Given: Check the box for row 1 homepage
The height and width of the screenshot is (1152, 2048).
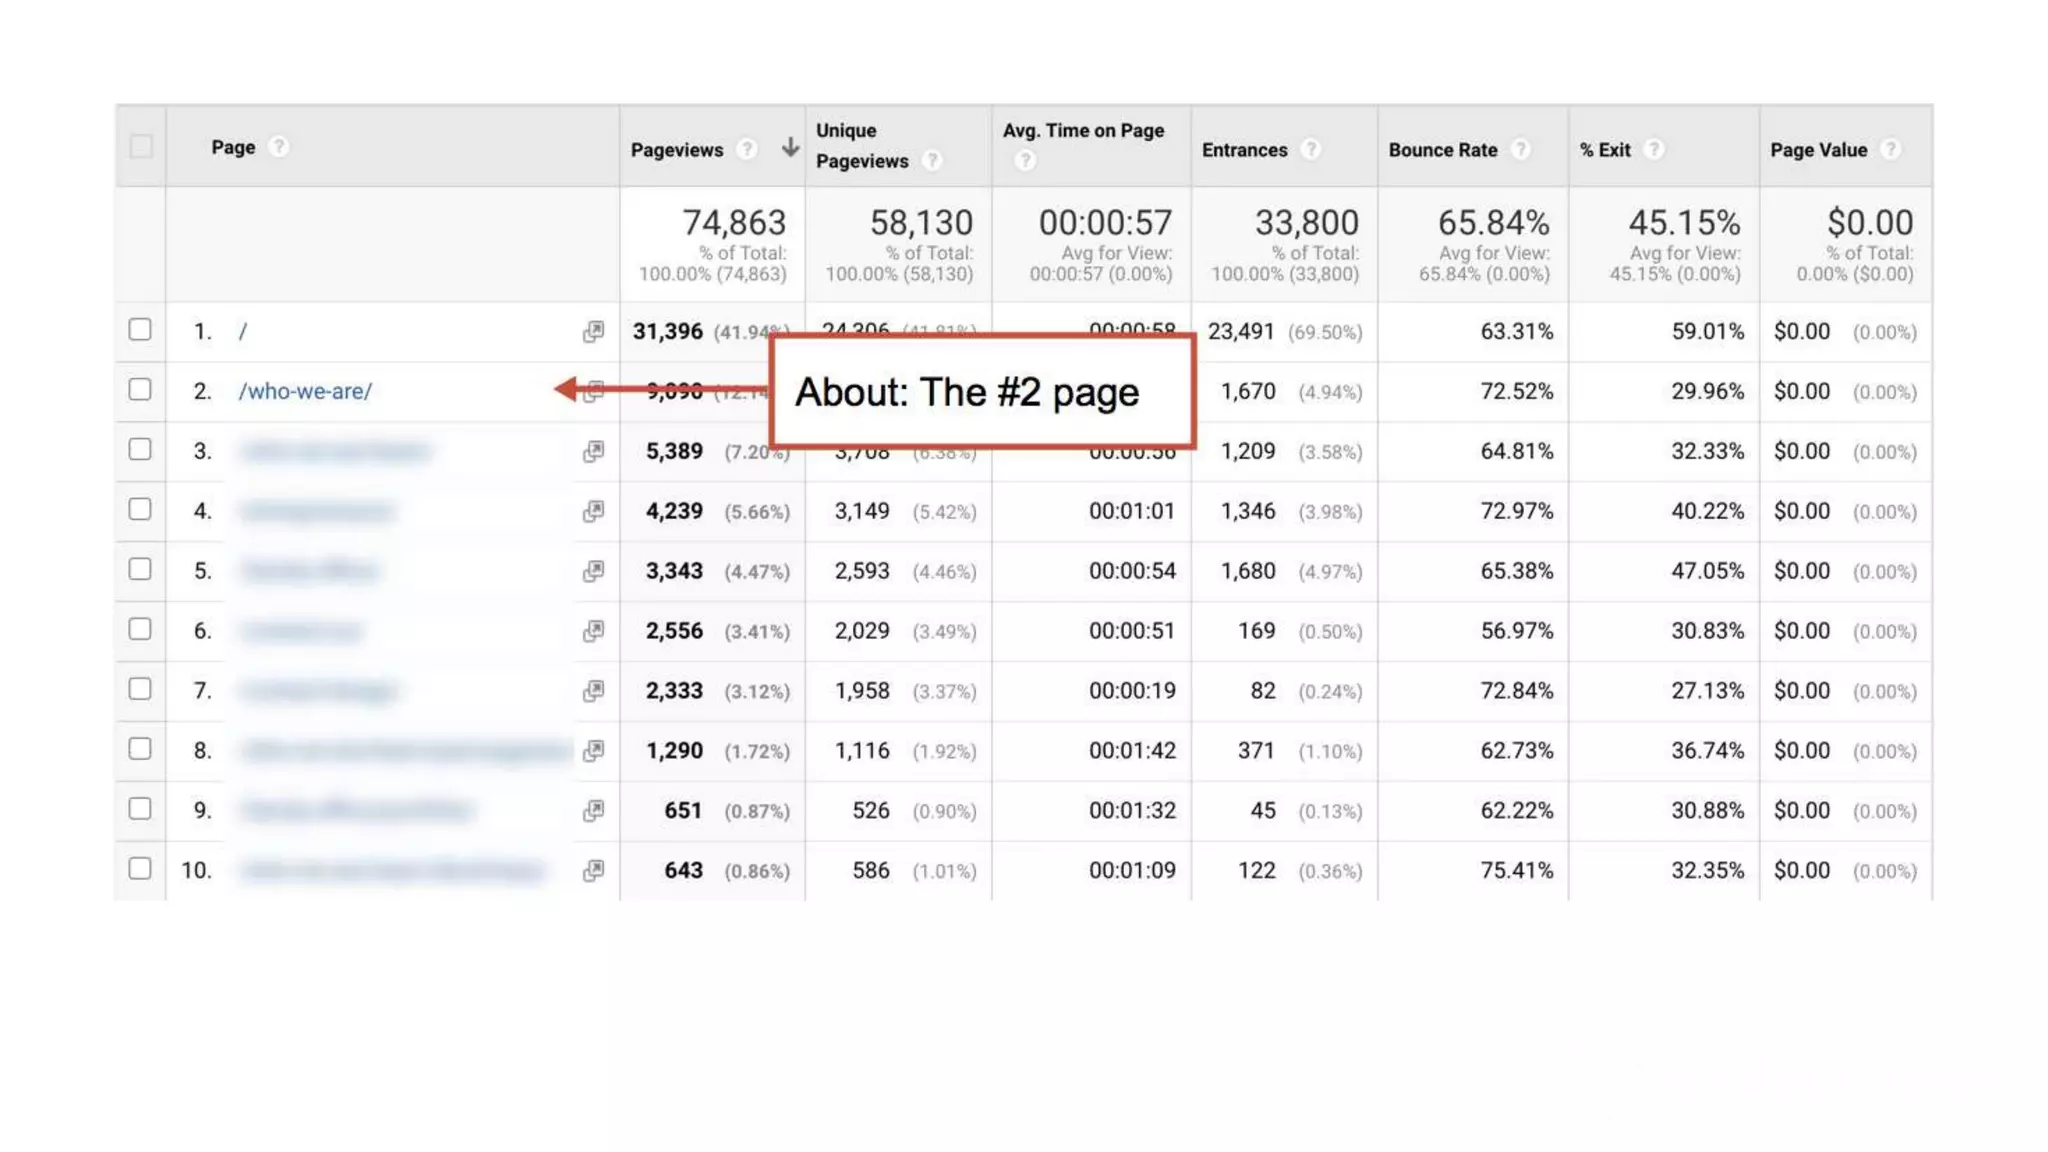Looking at the screenshot, I should [140, 330].
